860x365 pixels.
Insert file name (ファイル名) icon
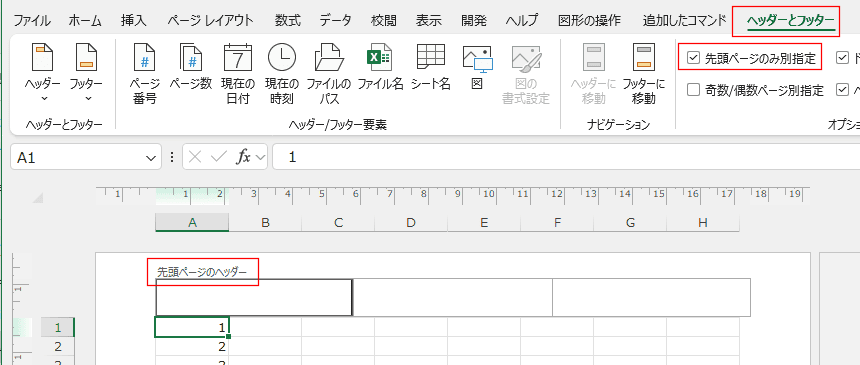(380, 67)
